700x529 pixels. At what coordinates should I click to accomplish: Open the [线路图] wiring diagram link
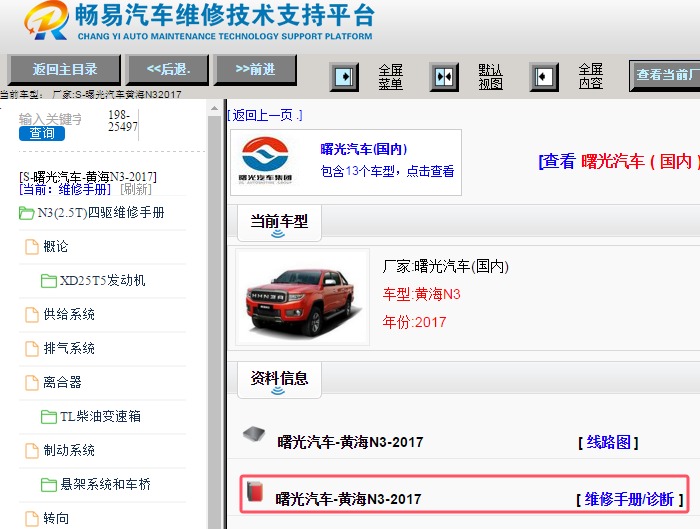click(608, 442)
